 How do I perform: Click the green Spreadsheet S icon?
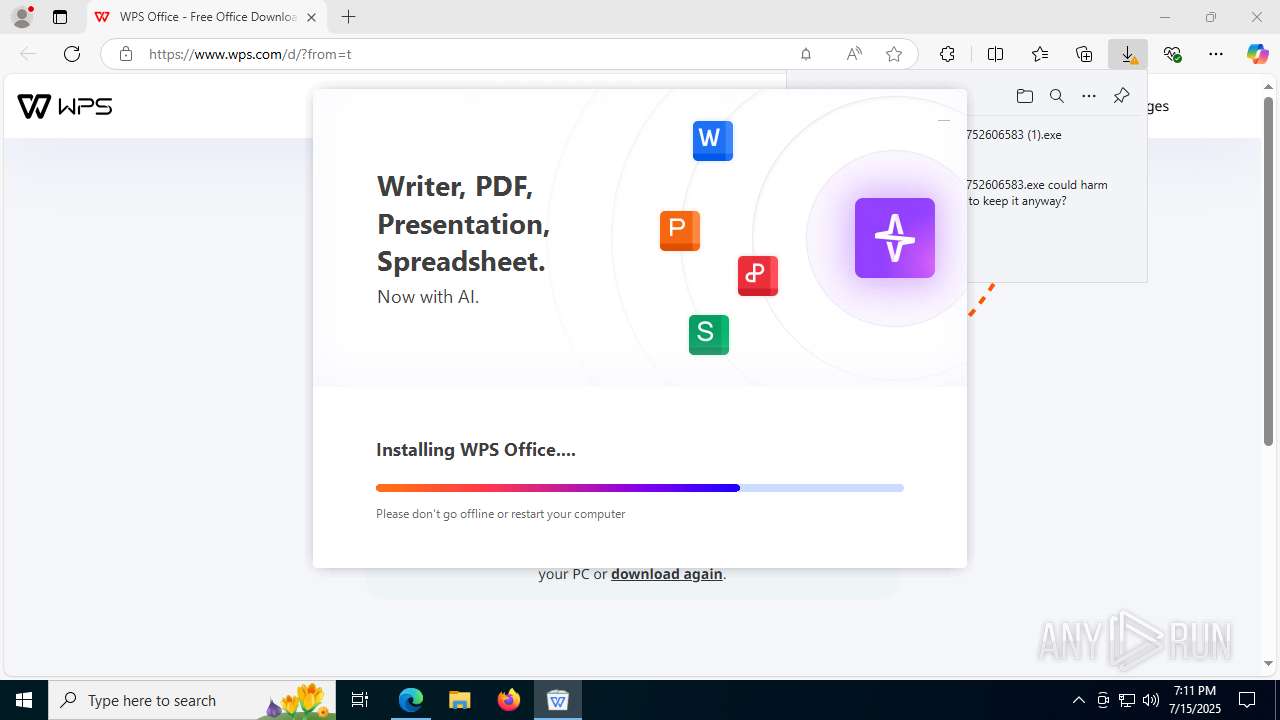[x=708, y=334]
